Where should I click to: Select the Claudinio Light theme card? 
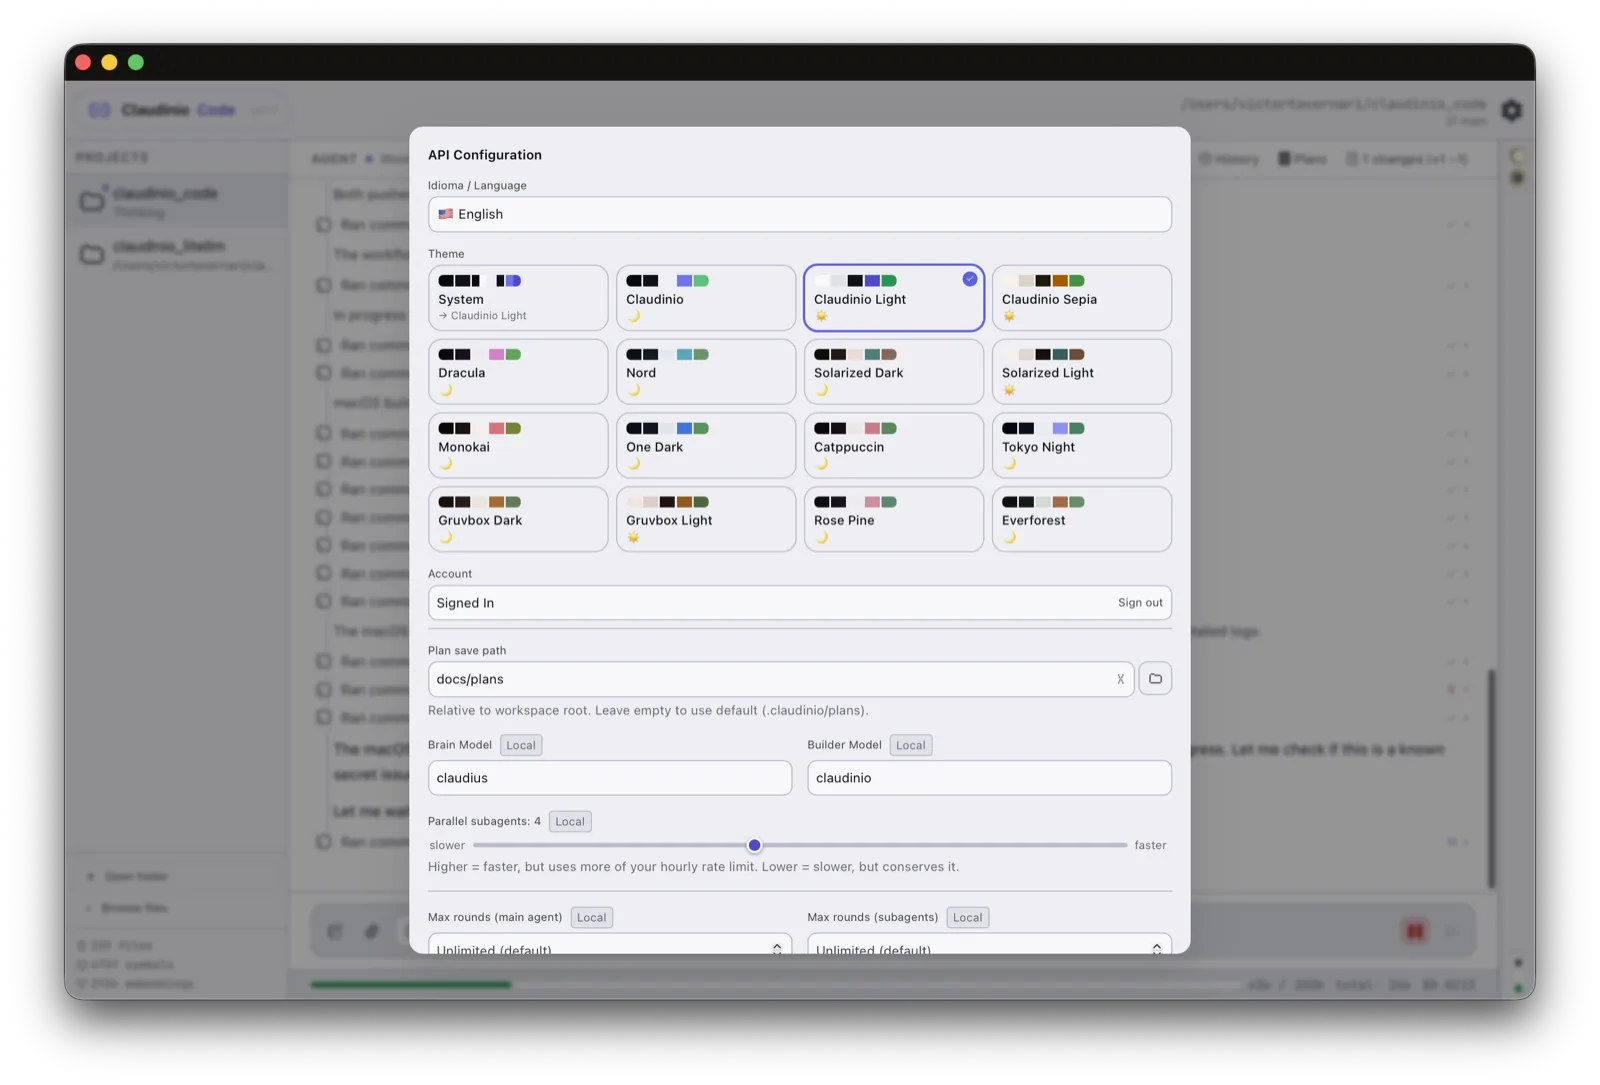[x=894, y=298]
